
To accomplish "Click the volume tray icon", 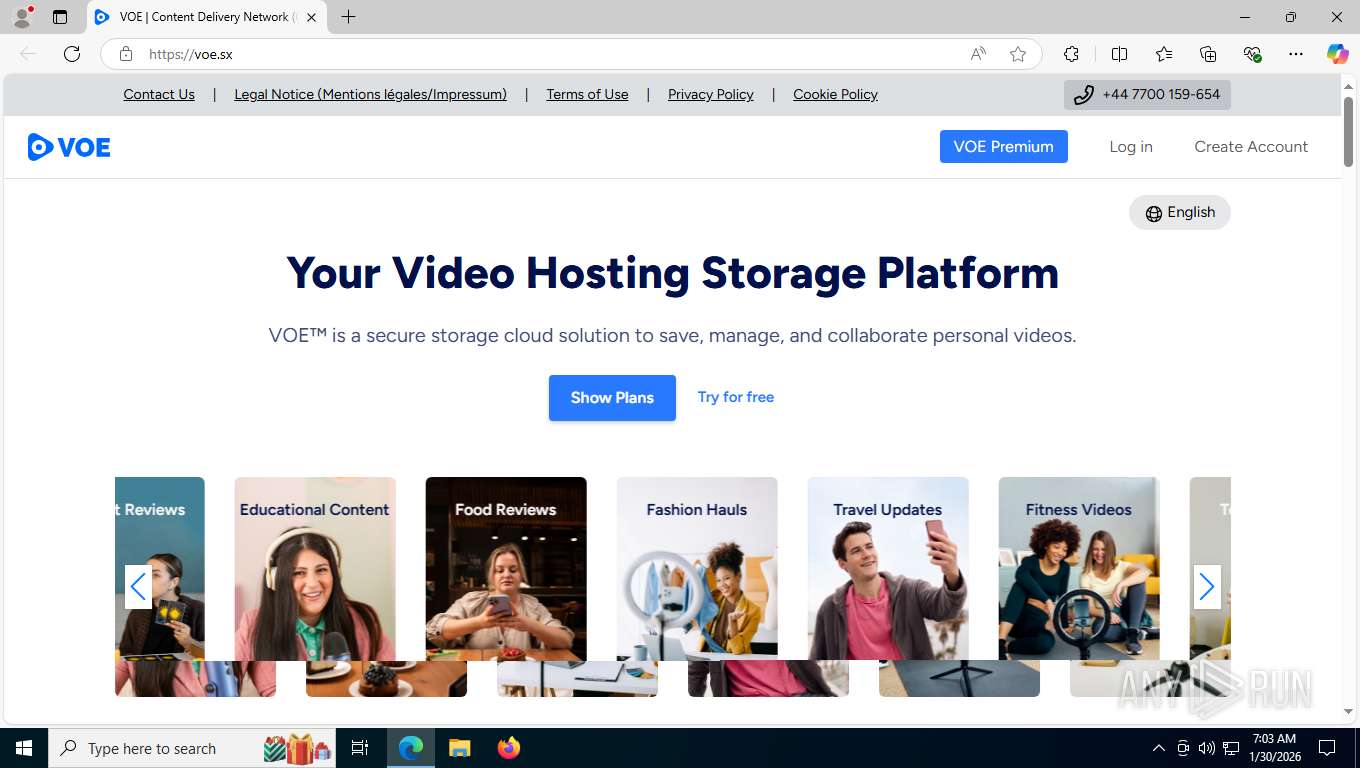I will [1206, 748].
